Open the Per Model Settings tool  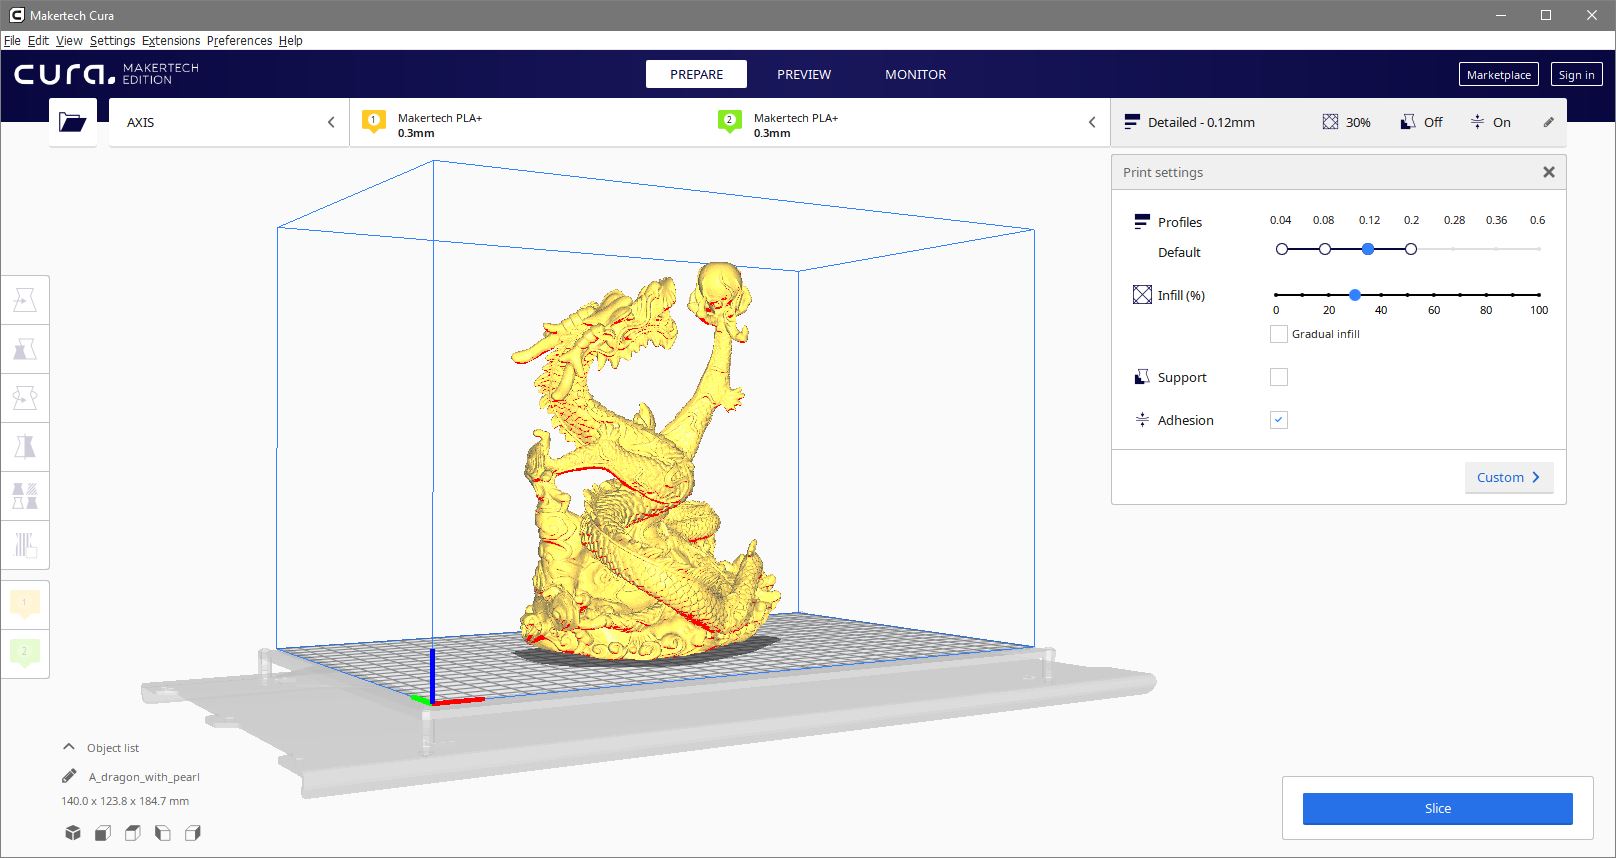click(x=25, y=496)
